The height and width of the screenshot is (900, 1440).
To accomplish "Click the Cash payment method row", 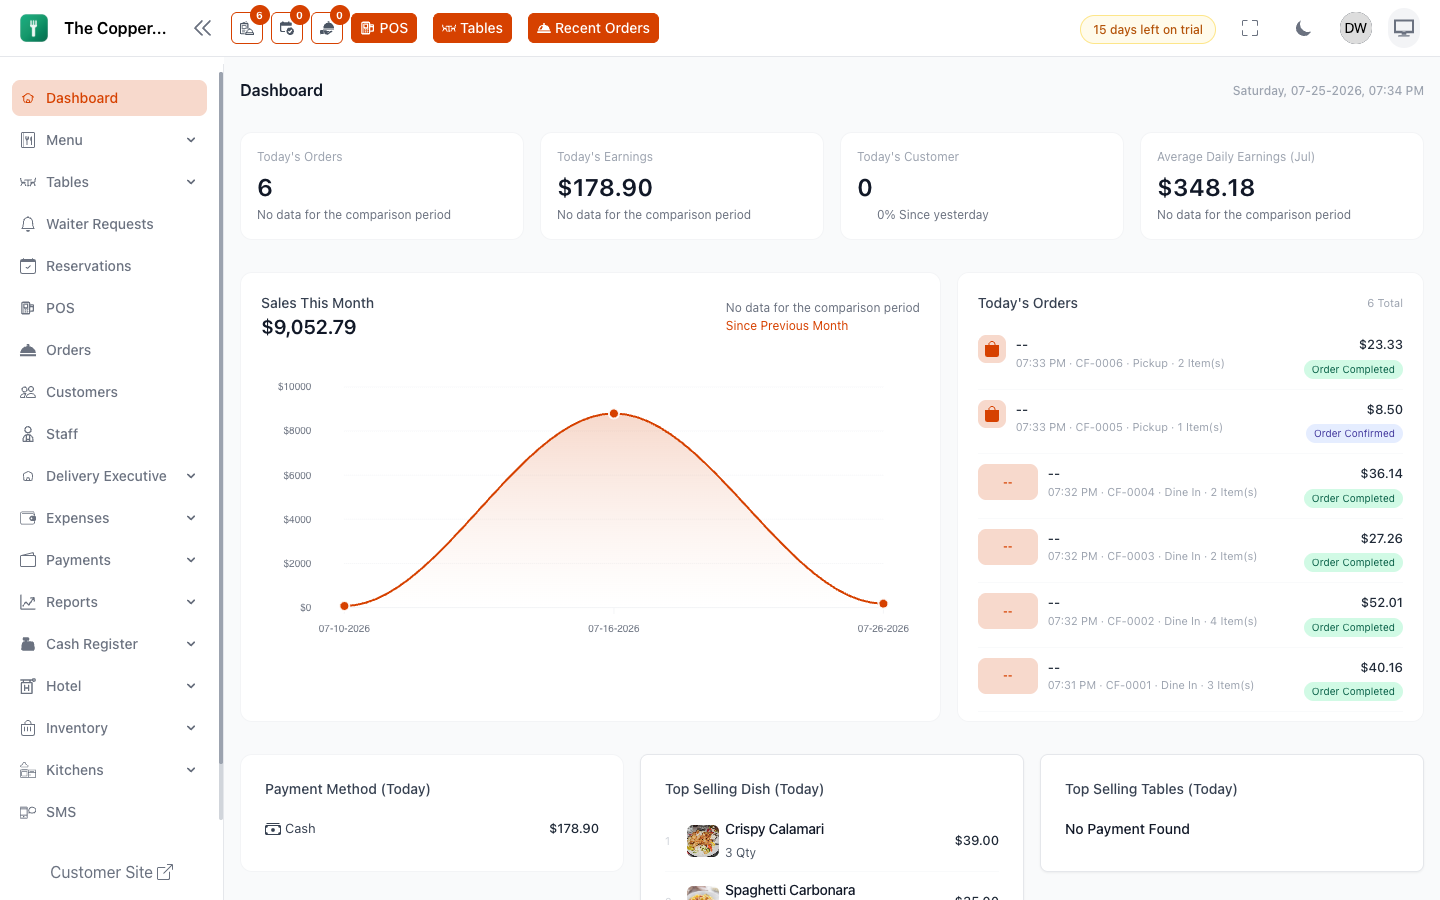I will pyautogui.click(x=432, y=829).
